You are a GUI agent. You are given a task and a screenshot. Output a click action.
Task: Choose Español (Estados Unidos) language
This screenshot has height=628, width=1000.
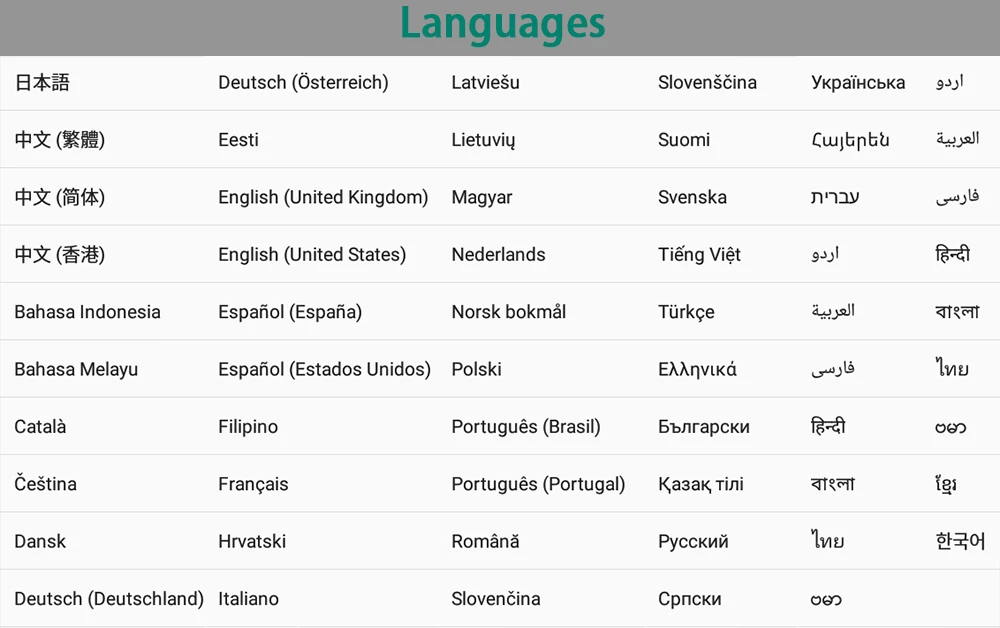pos(324,369)
